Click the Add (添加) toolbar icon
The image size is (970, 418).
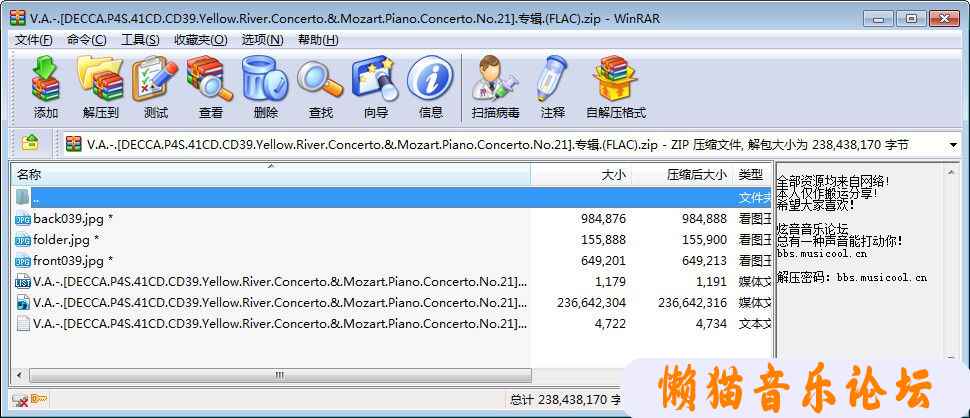(x=46, y=79)
